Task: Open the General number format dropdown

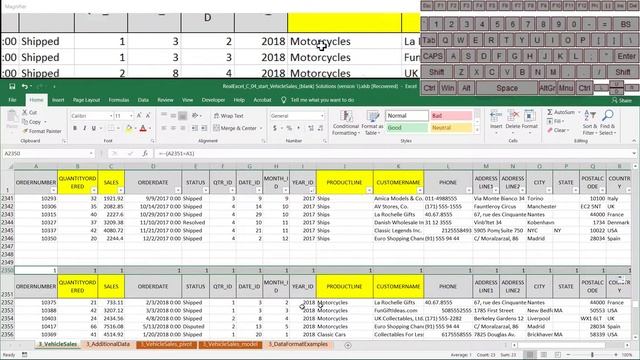Action: coord(322,116)
